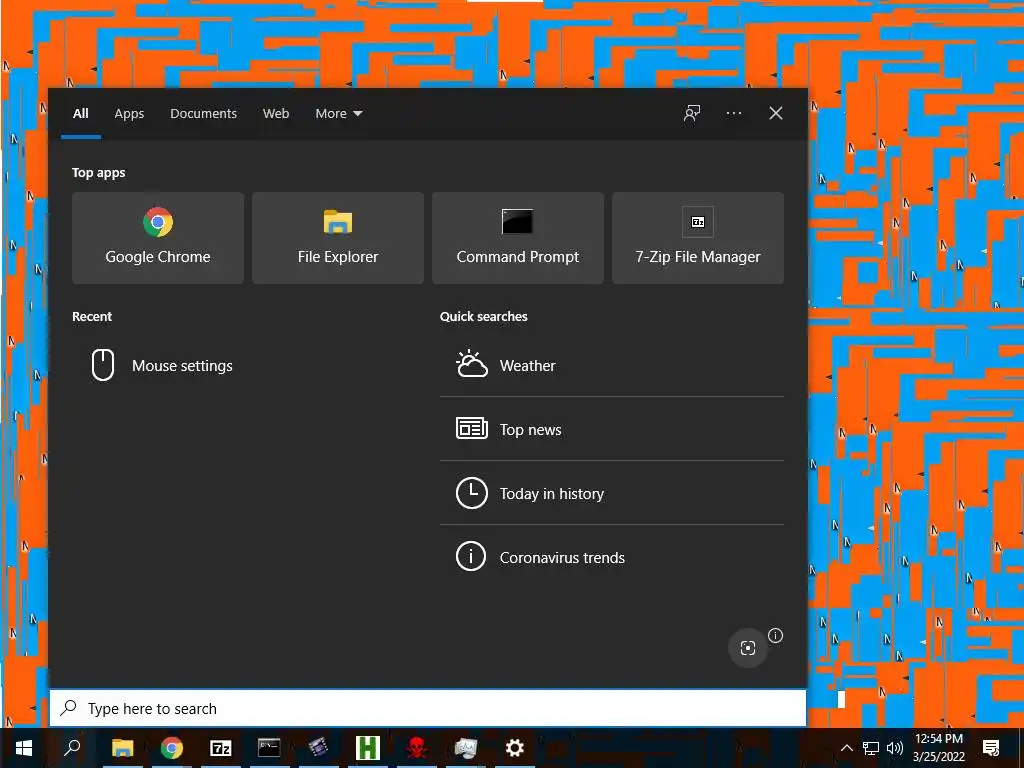The image size is (1024, 768).
Task: Click the small info icon near screenshot search
Action: click(775, 635)
